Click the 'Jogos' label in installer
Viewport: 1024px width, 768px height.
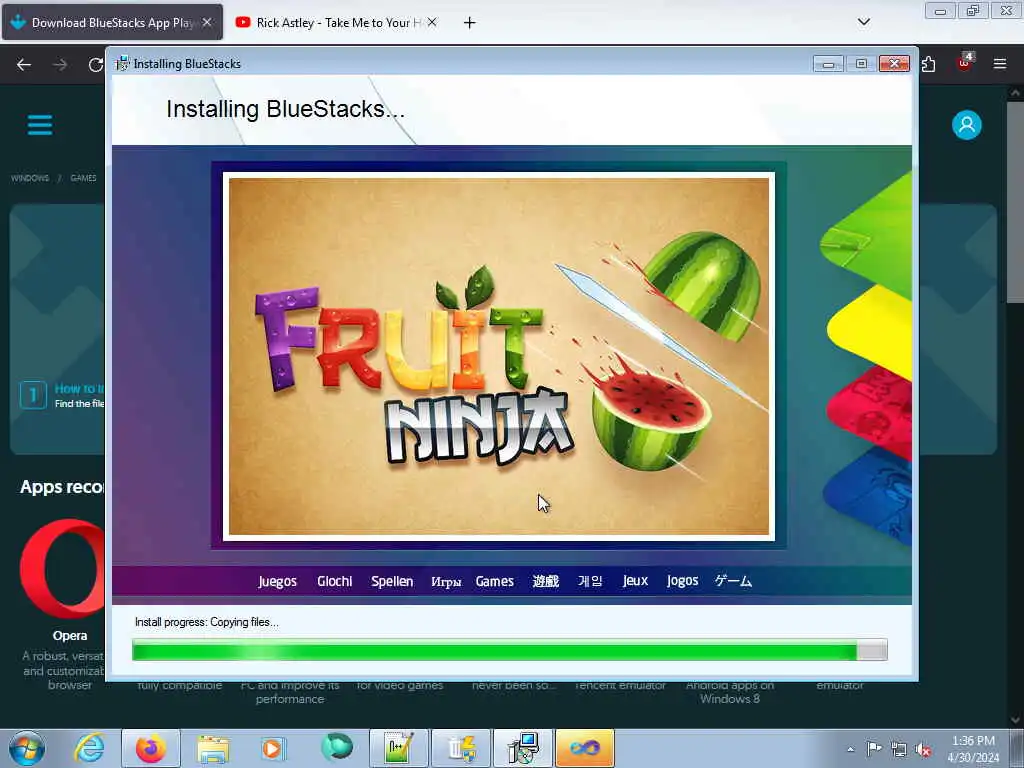coord(682,581)
